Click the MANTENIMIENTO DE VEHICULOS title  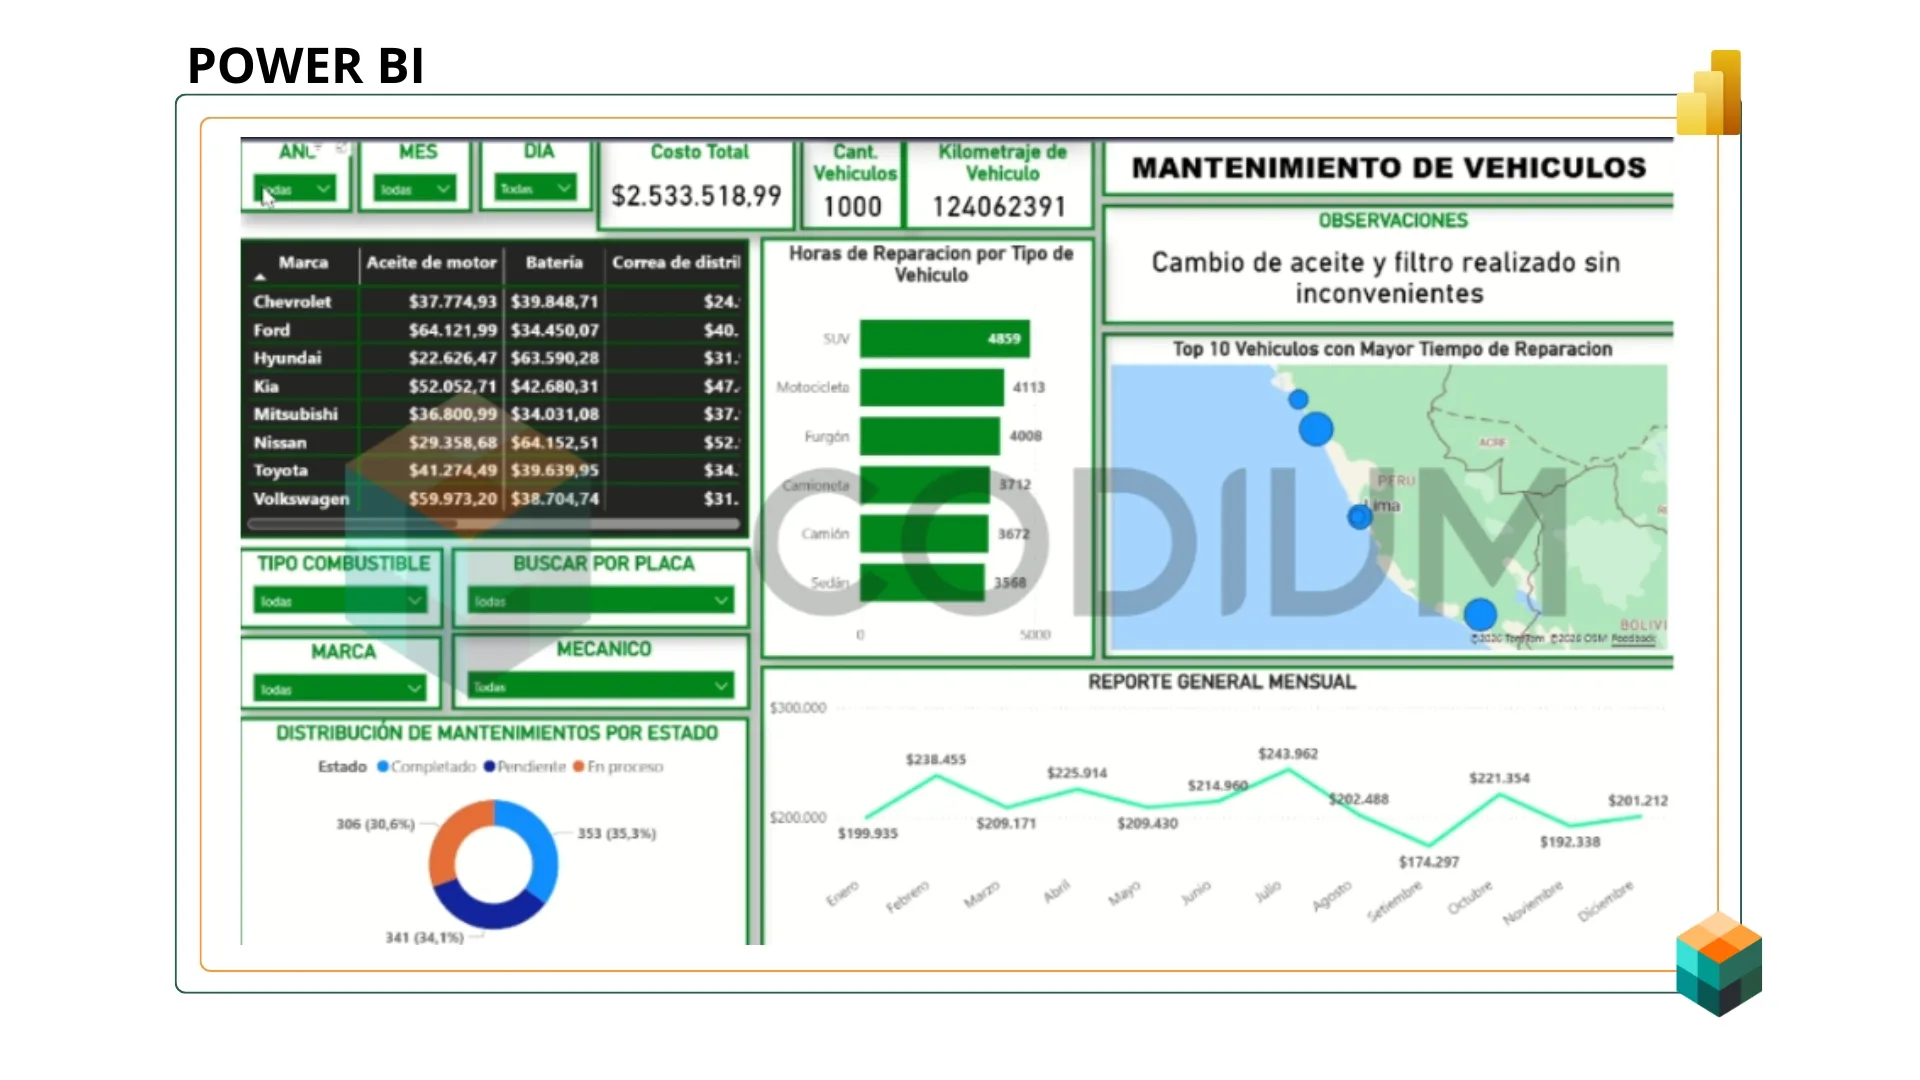coord(1389,168)
